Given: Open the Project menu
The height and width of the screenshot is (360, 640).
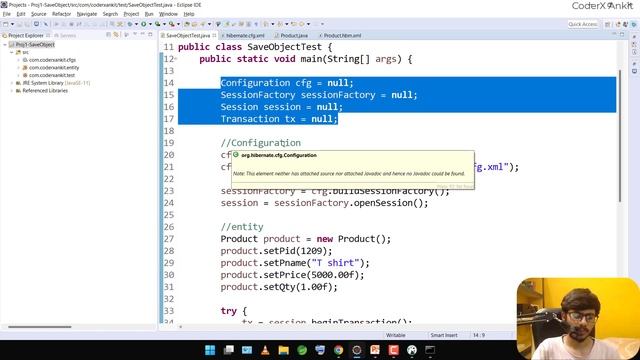Looking at the screenshot, I should (x=131, y=14).
